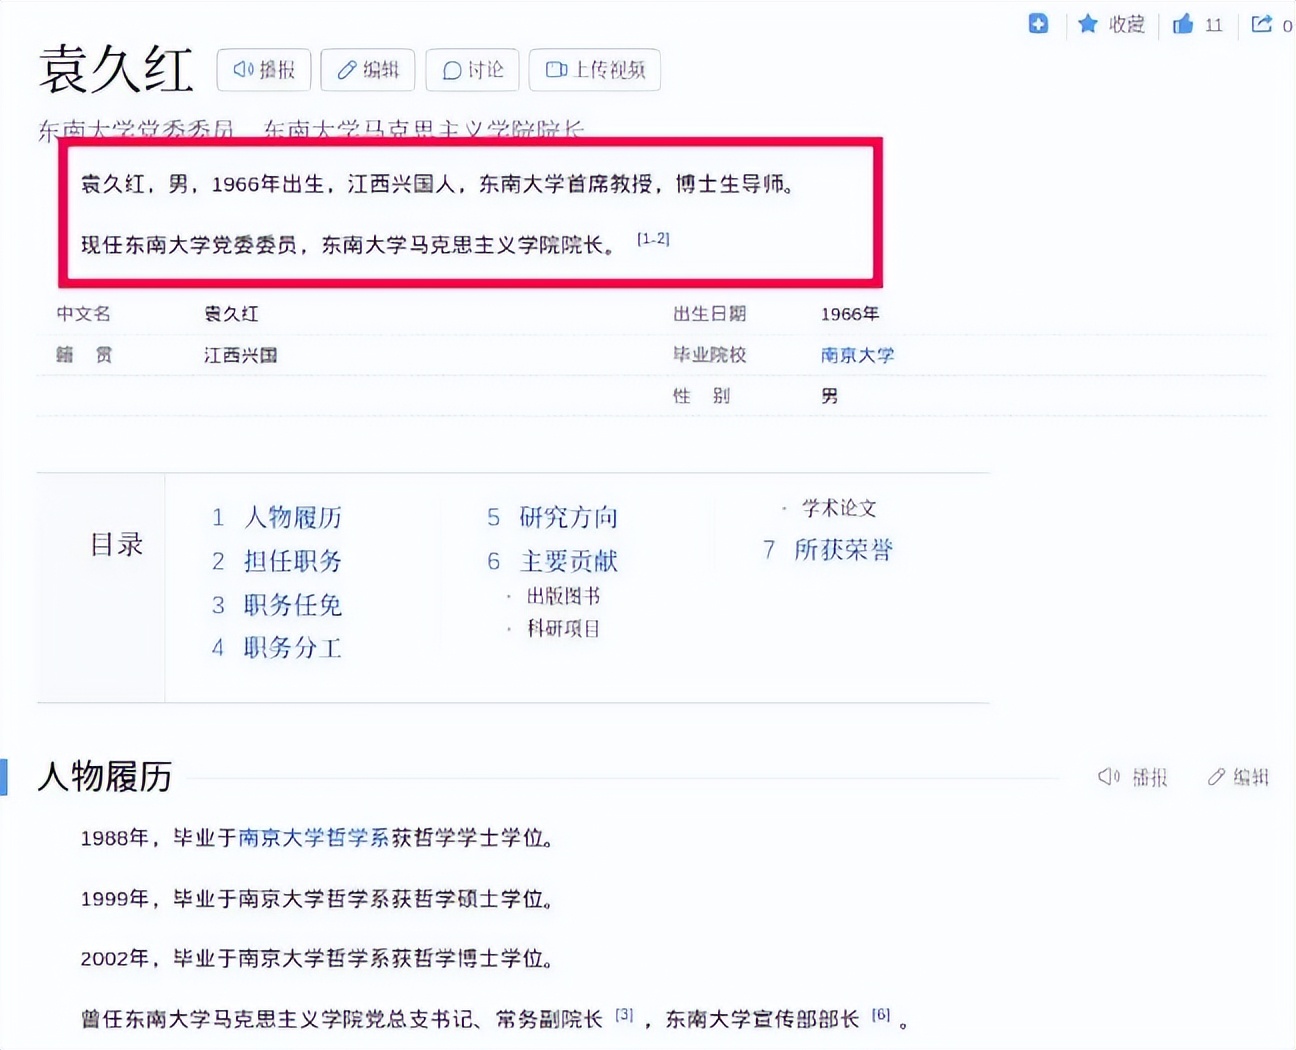This screenshot has height=1050, width=1296.
Task: Play page audio via 播报 speaker icon
Action: click(242, 70)
